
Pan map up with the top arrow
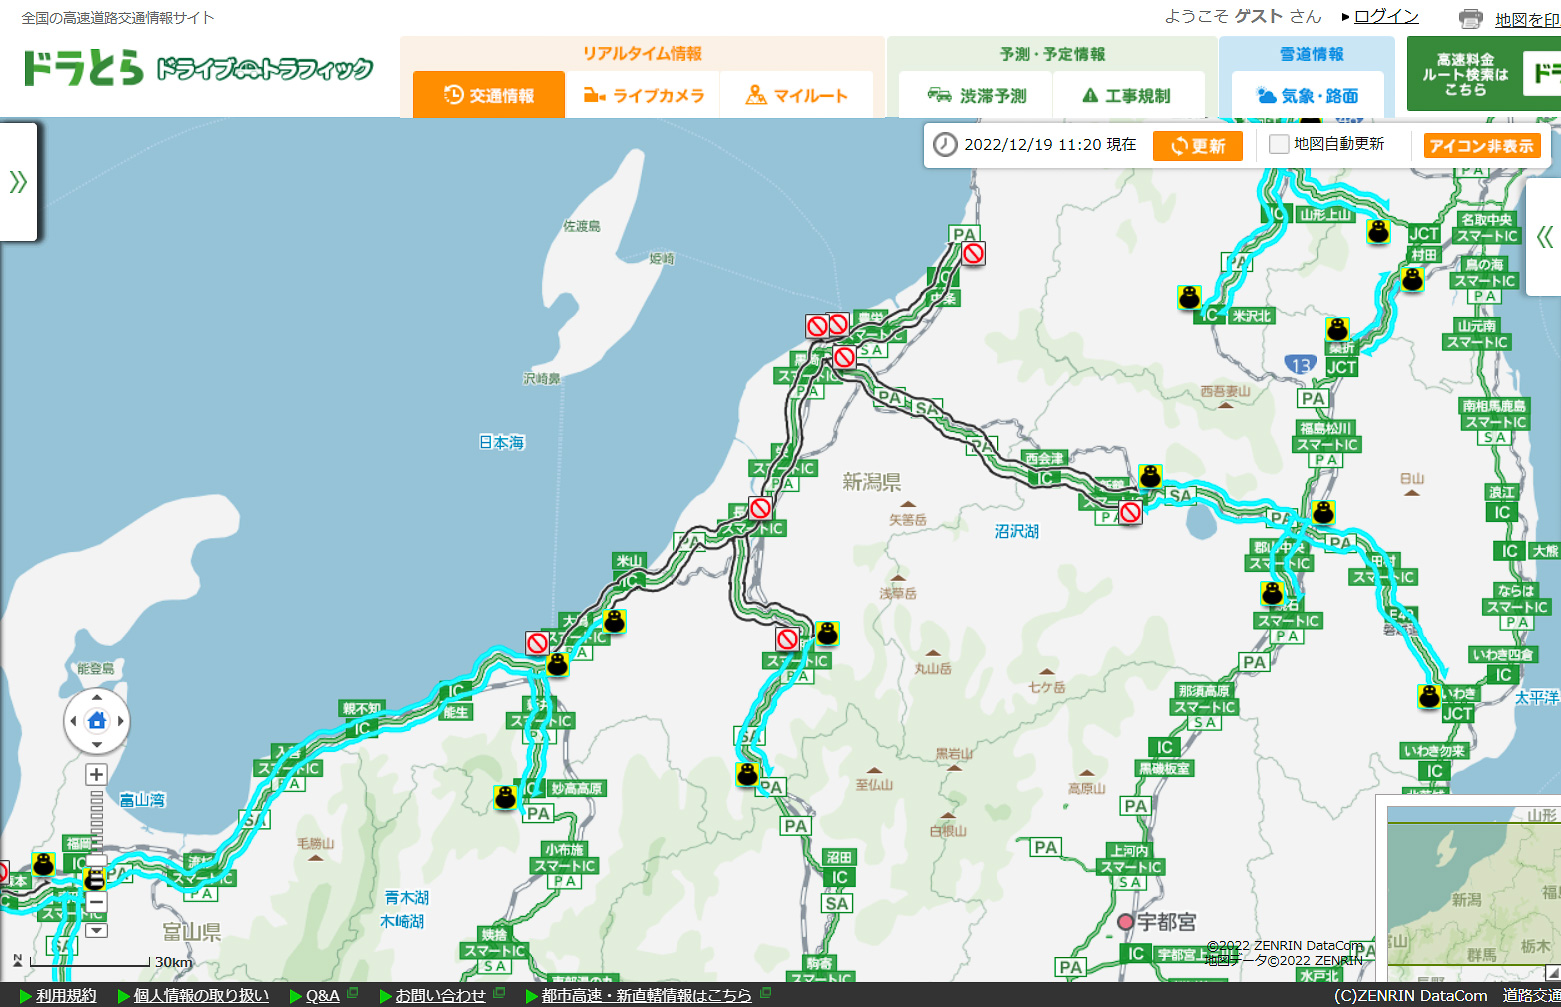[x=97, y=697]
